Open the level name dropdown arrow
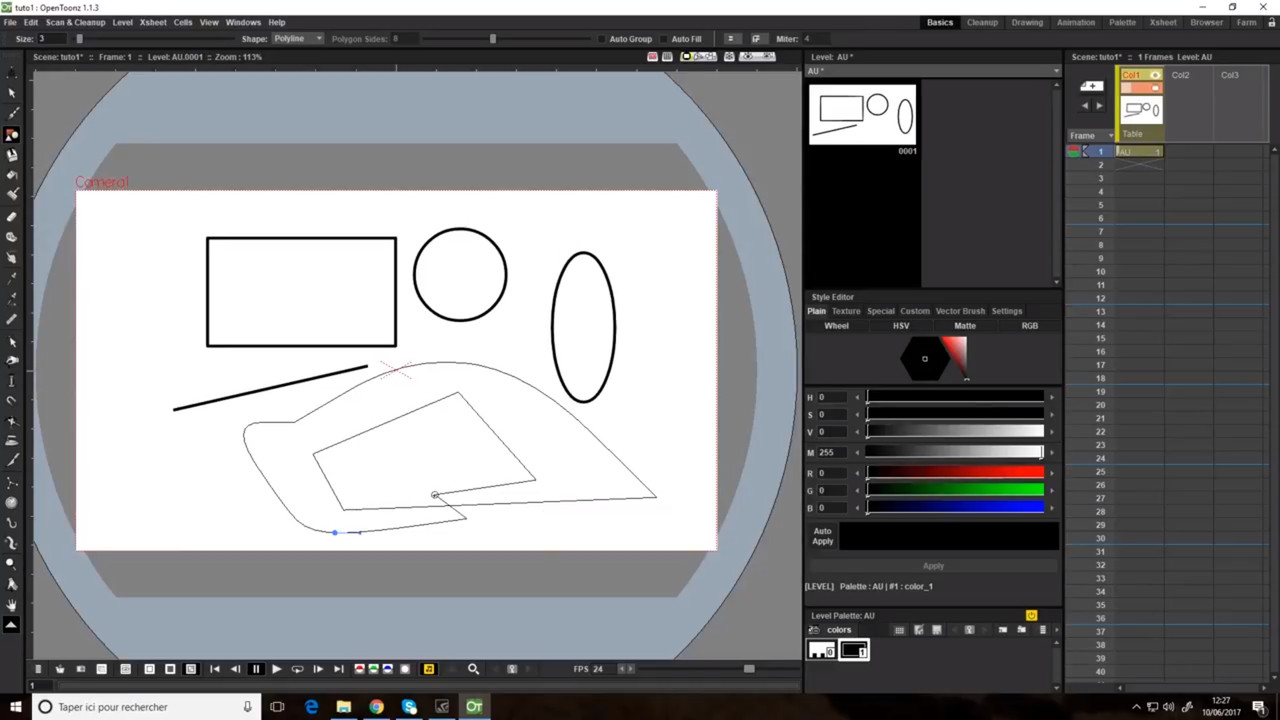The width and height of the screenshot is (1280, 720). [1056, 71]
